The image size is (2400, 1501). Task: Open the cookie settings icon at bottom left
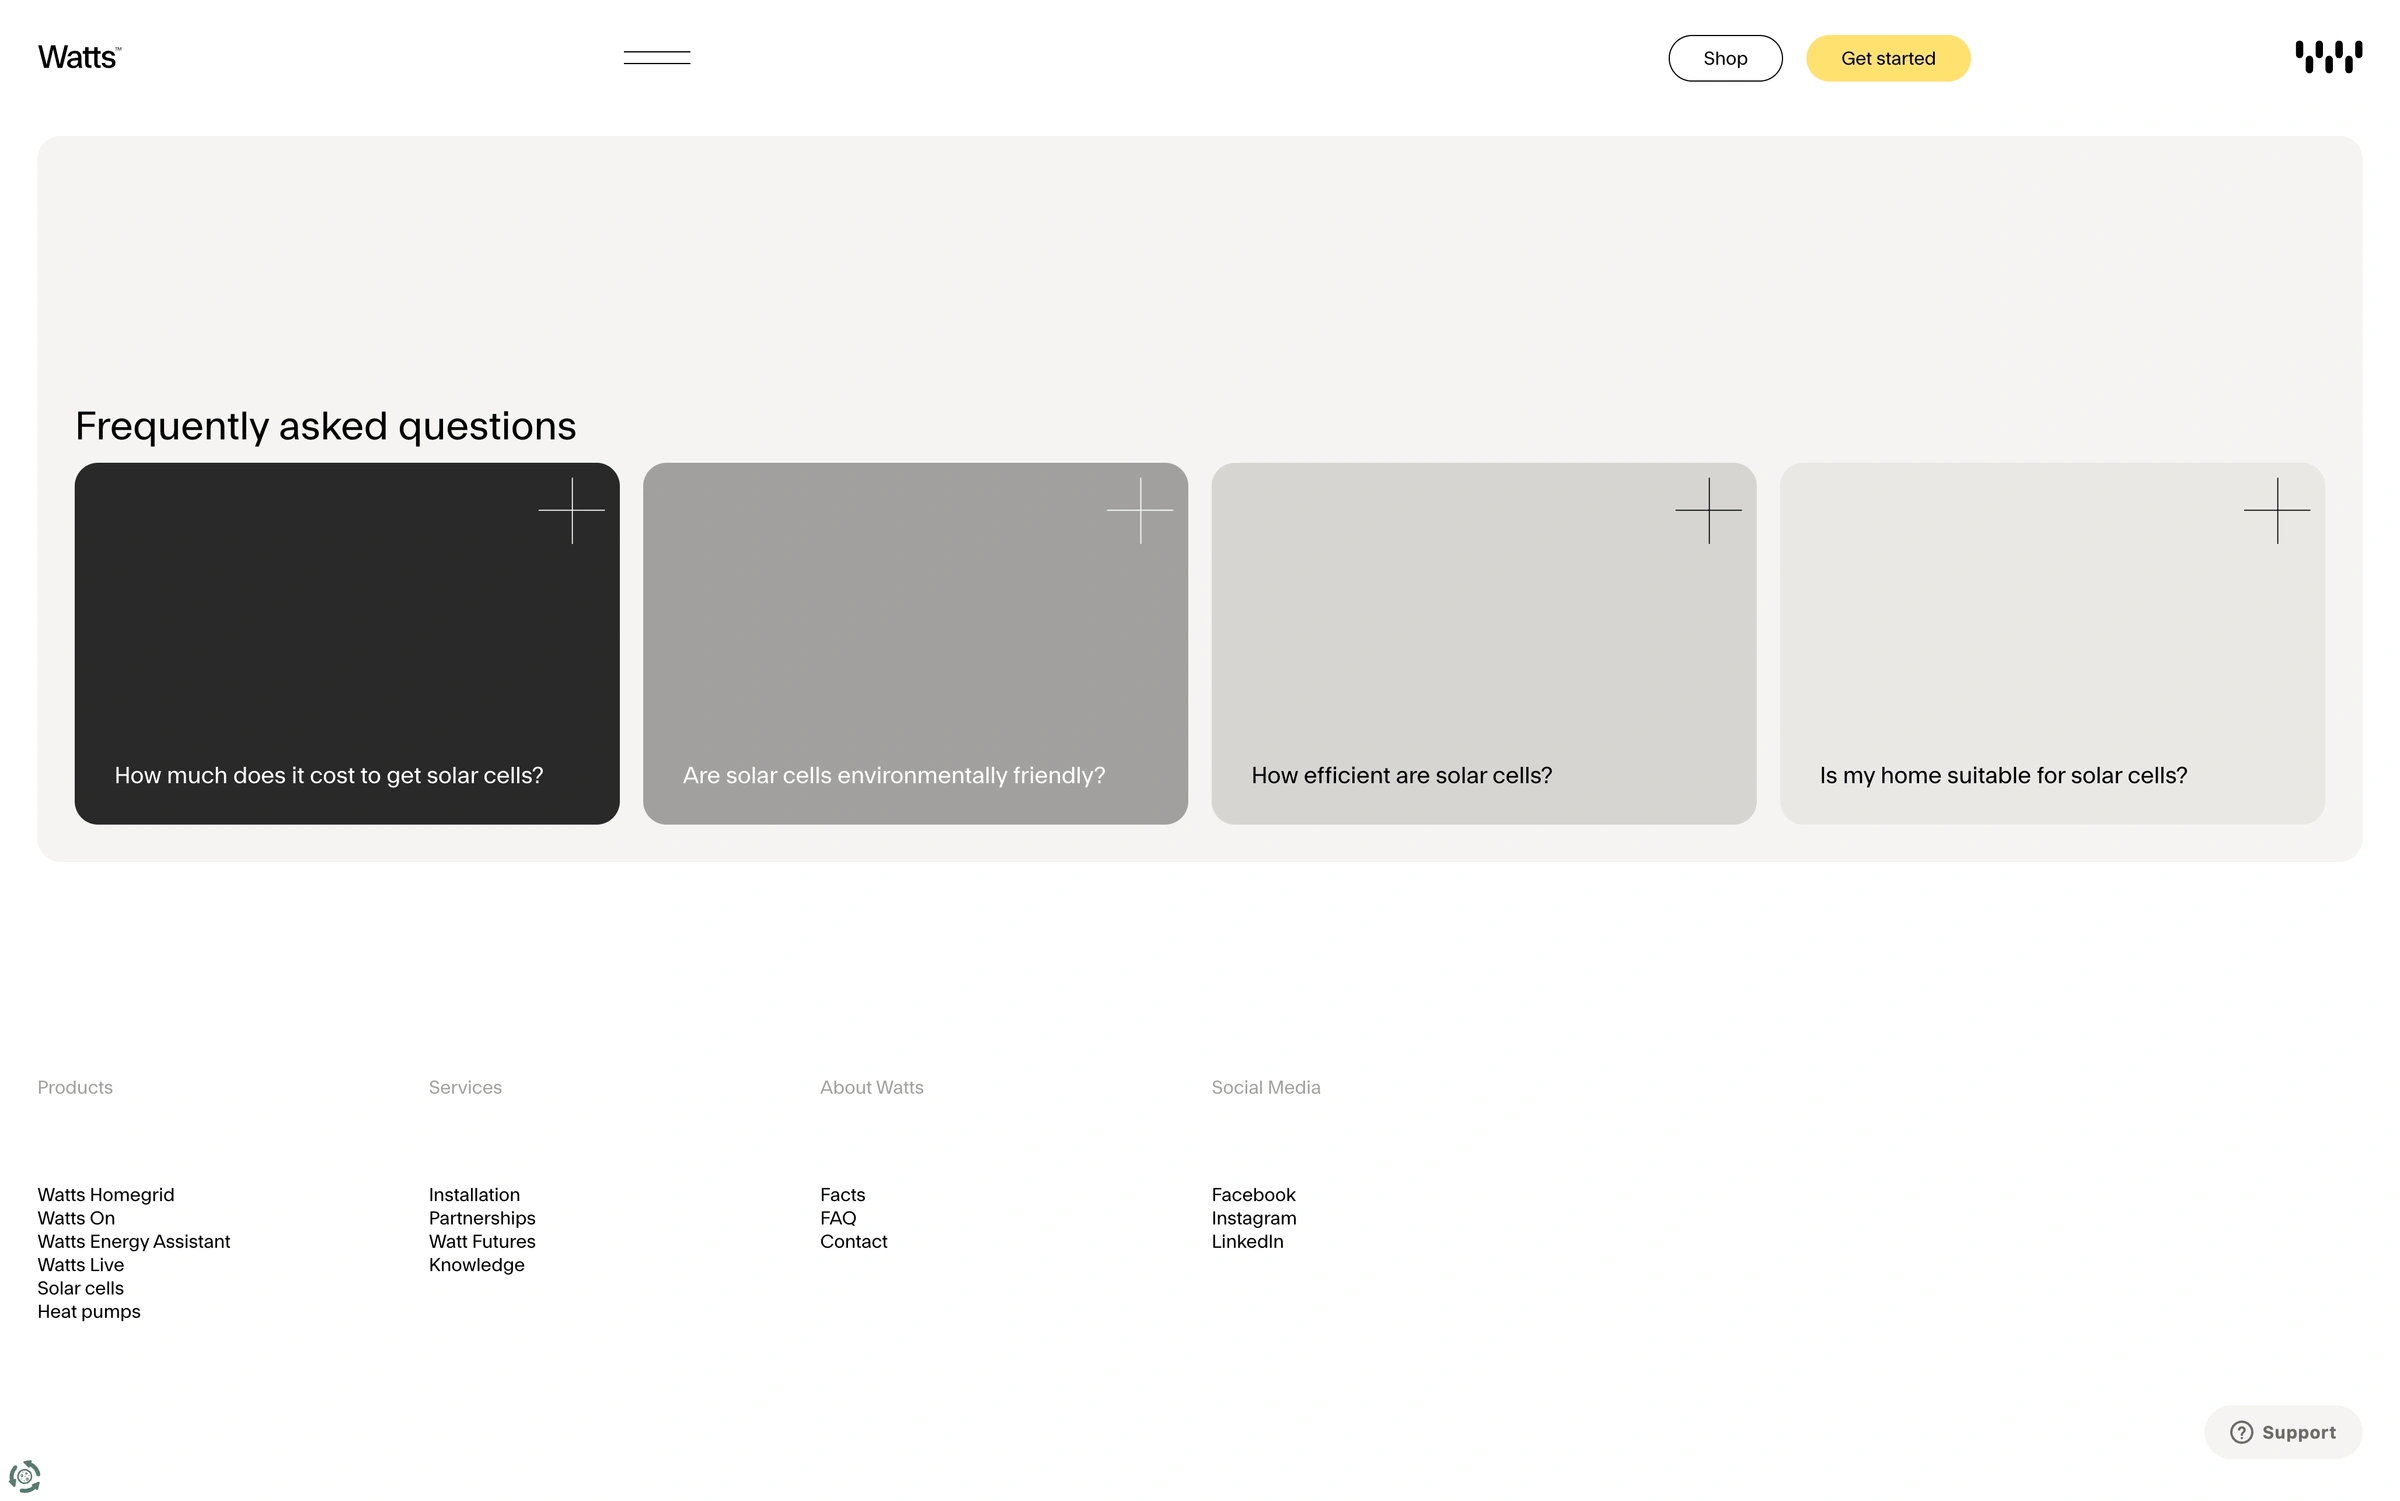click(24, 1476)
